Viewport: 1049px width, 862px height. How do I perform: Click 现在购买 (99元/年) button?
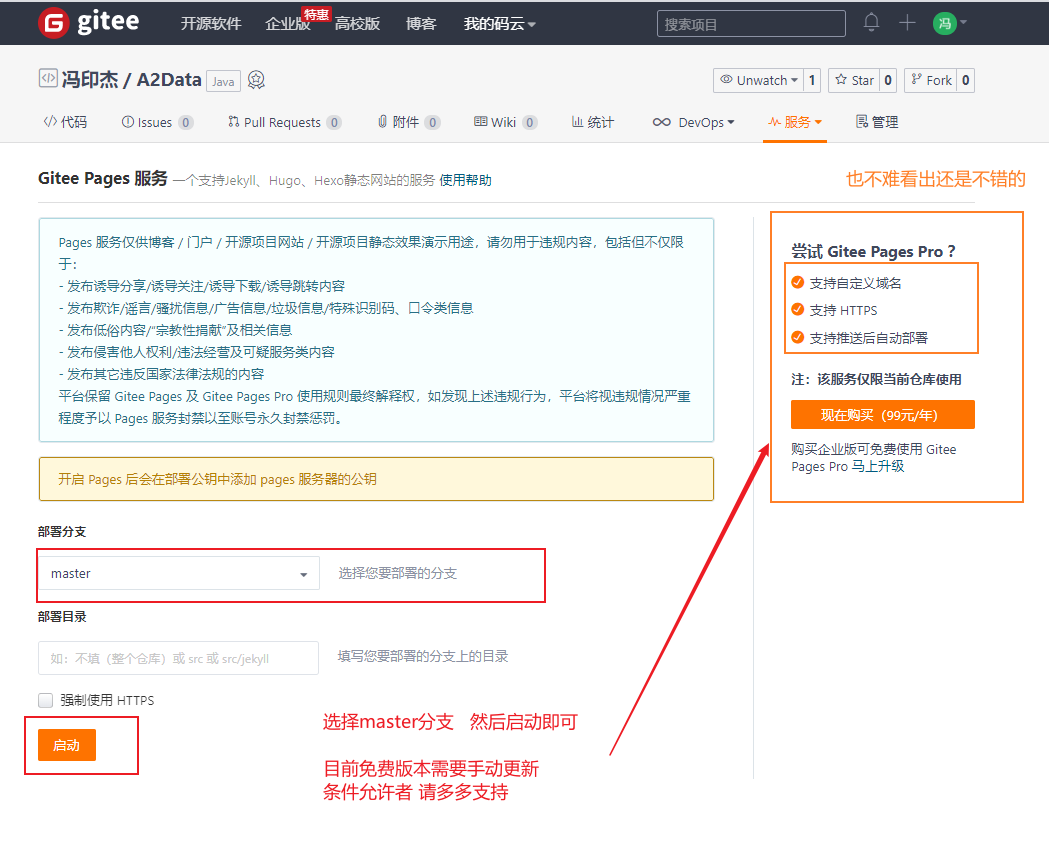tap(882, 415)
